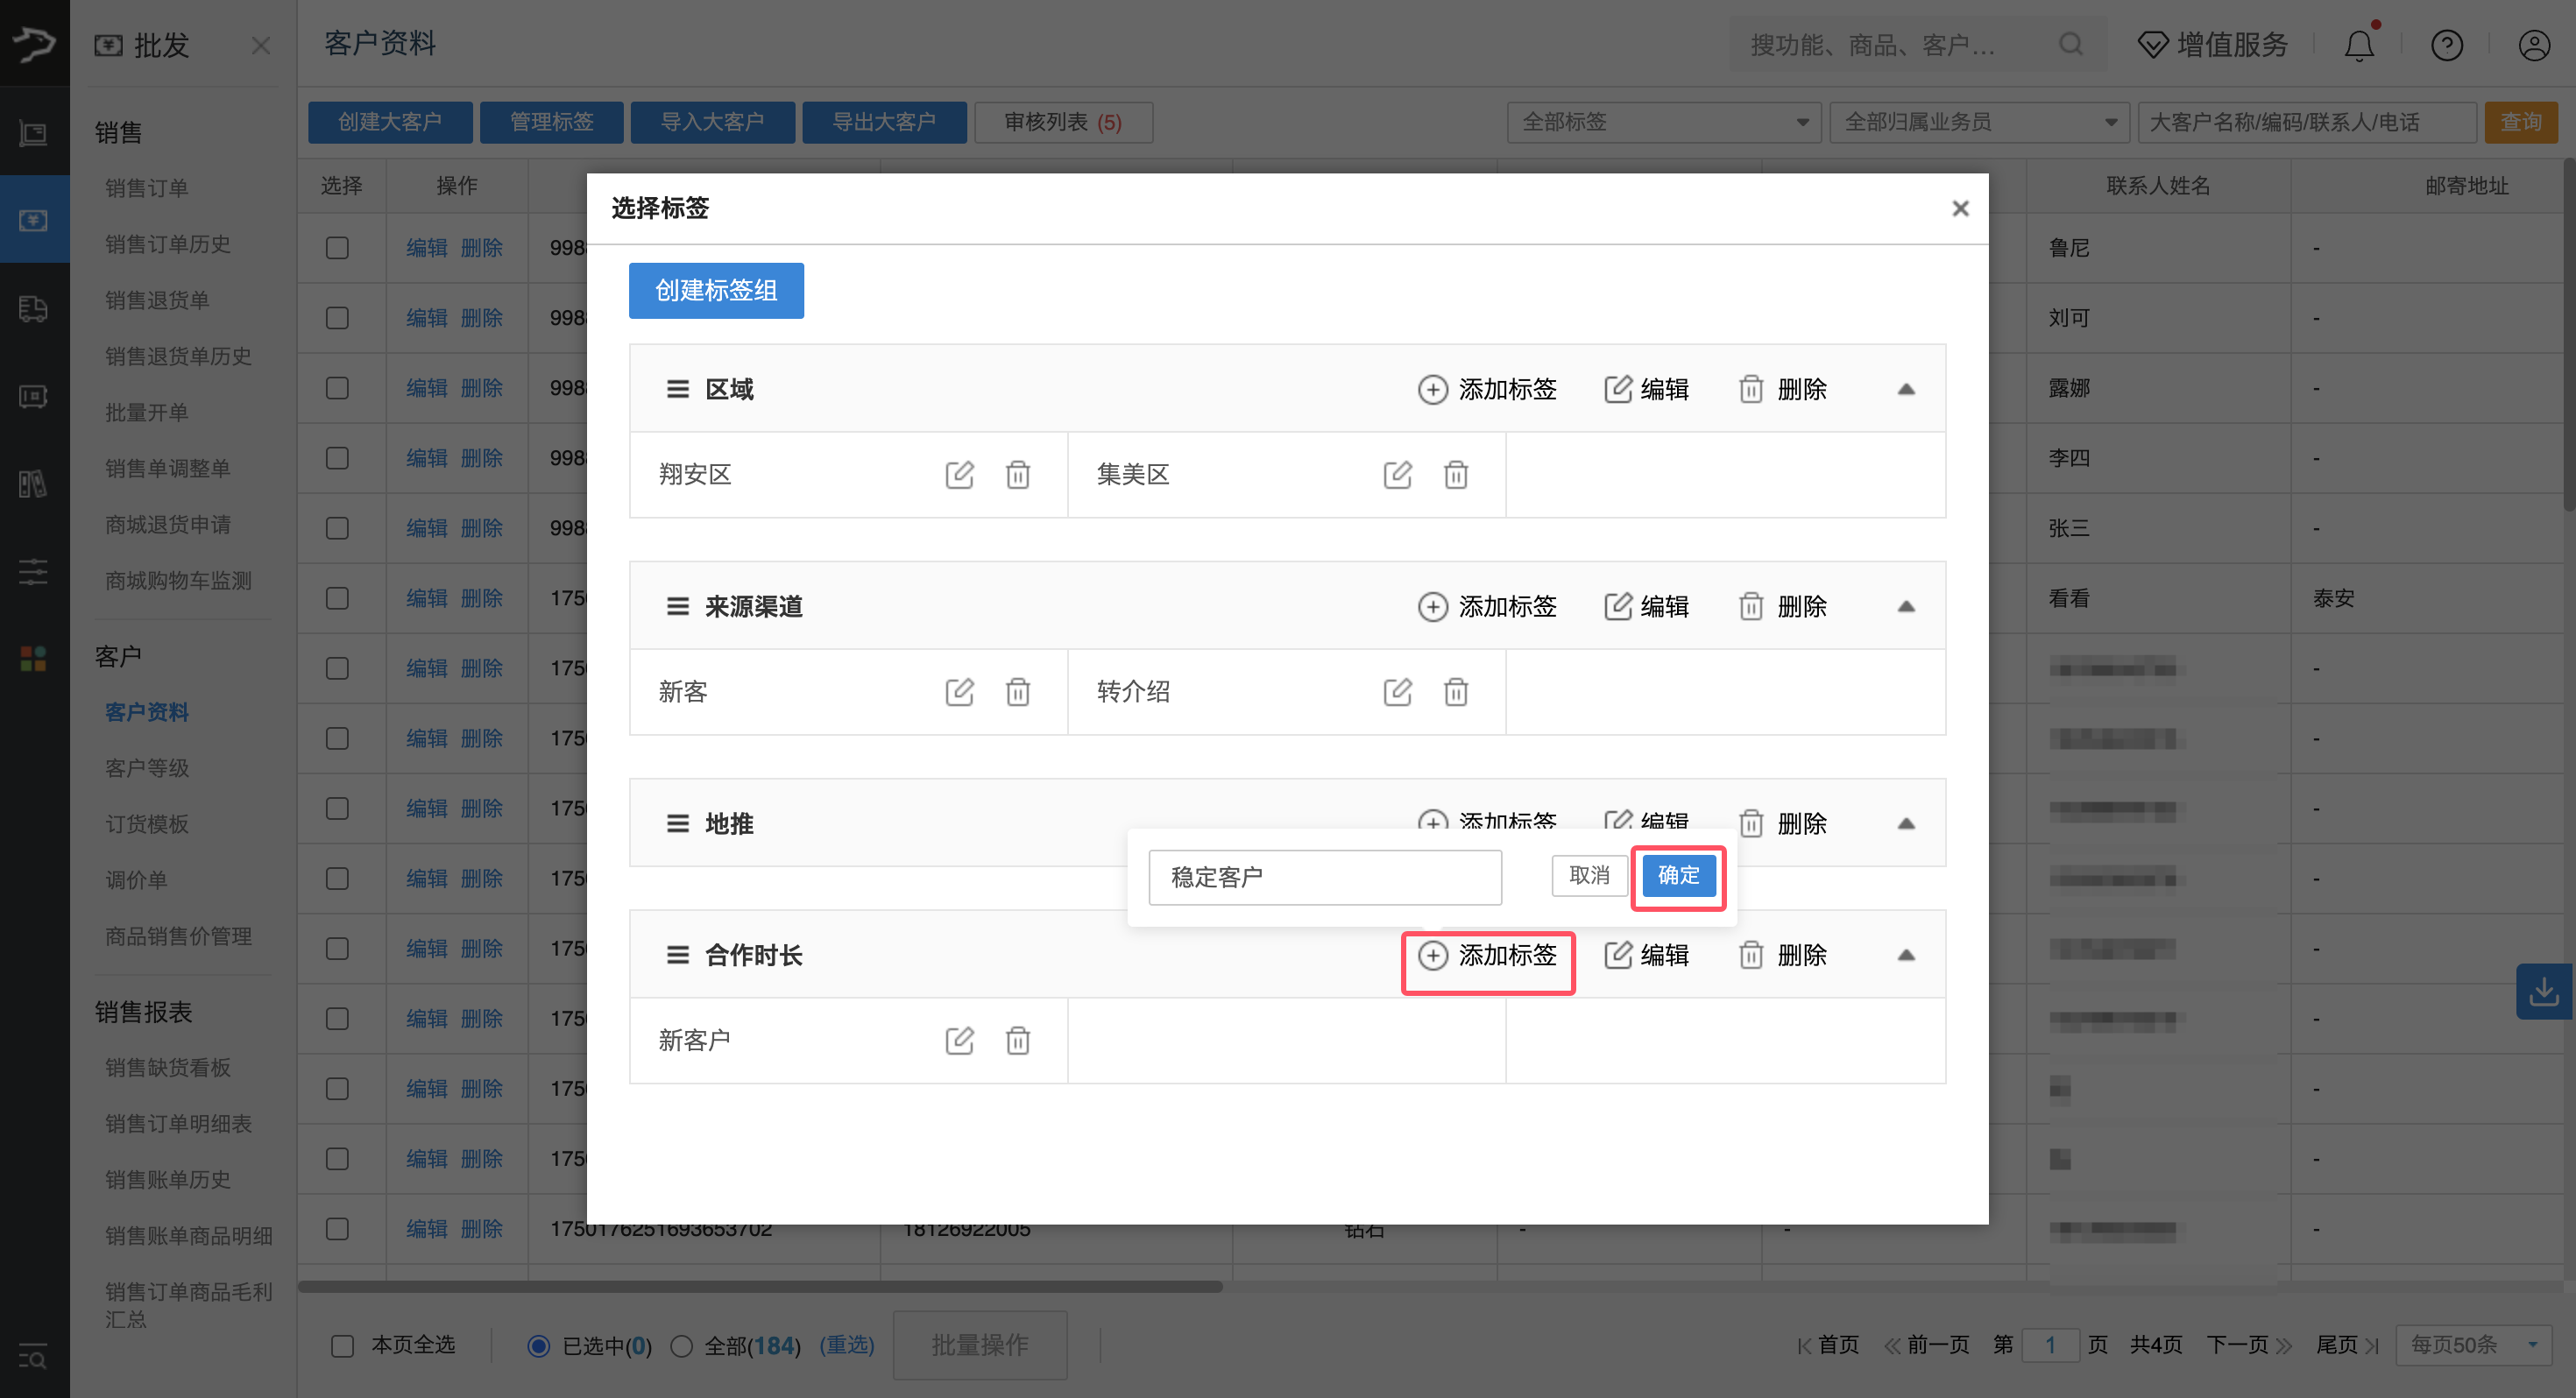Click edit icon next to 转介绍 tag

1397,692
